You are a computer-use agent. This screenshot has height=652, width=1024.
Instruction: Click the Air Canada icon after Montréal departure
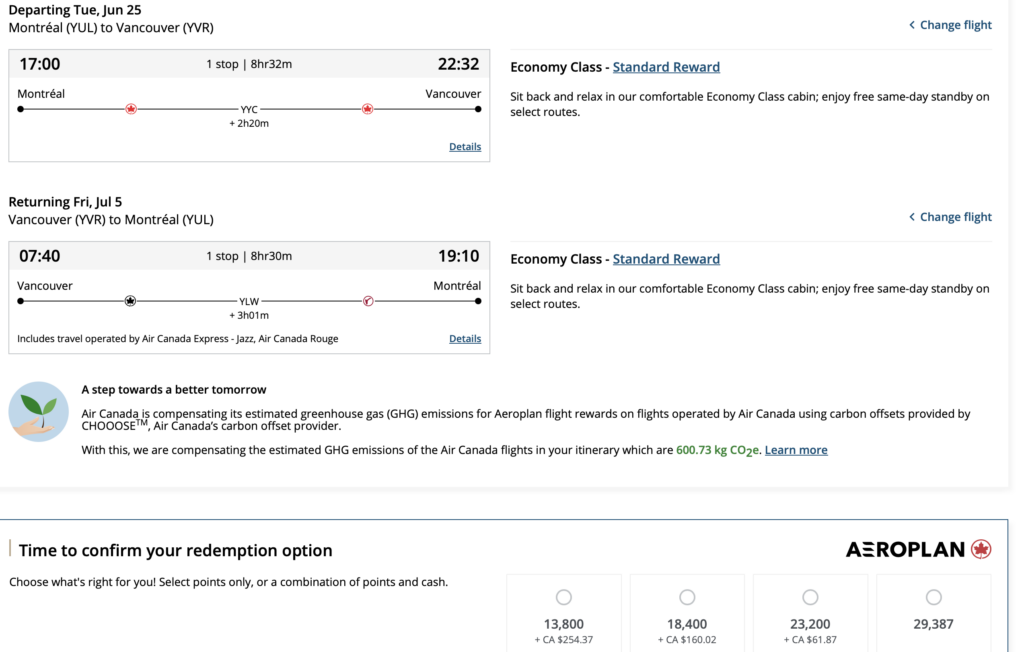click(x=131, y=109)
